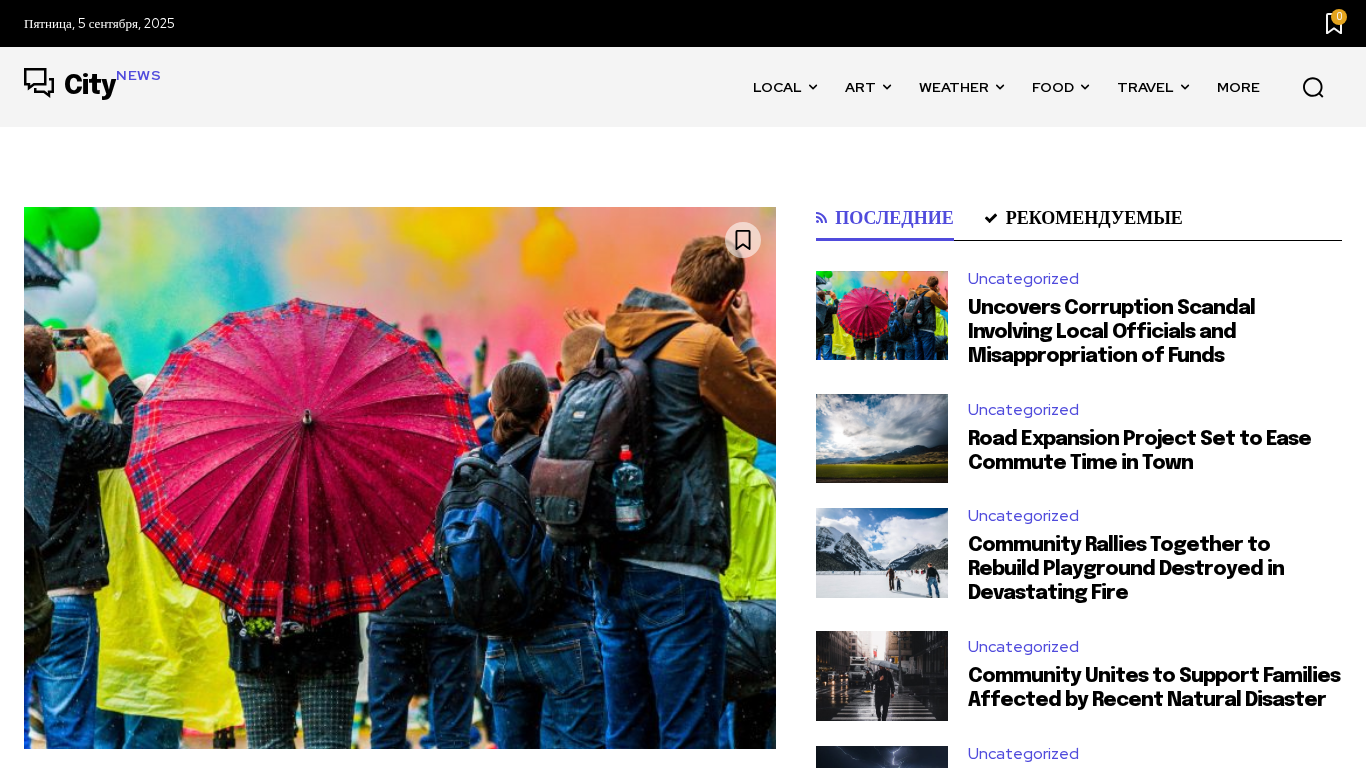Expand the Art menu chevron
Image resolution: width=1366 pixels, height=768 pixels.
pyautogui.click(x=887, y=87)
